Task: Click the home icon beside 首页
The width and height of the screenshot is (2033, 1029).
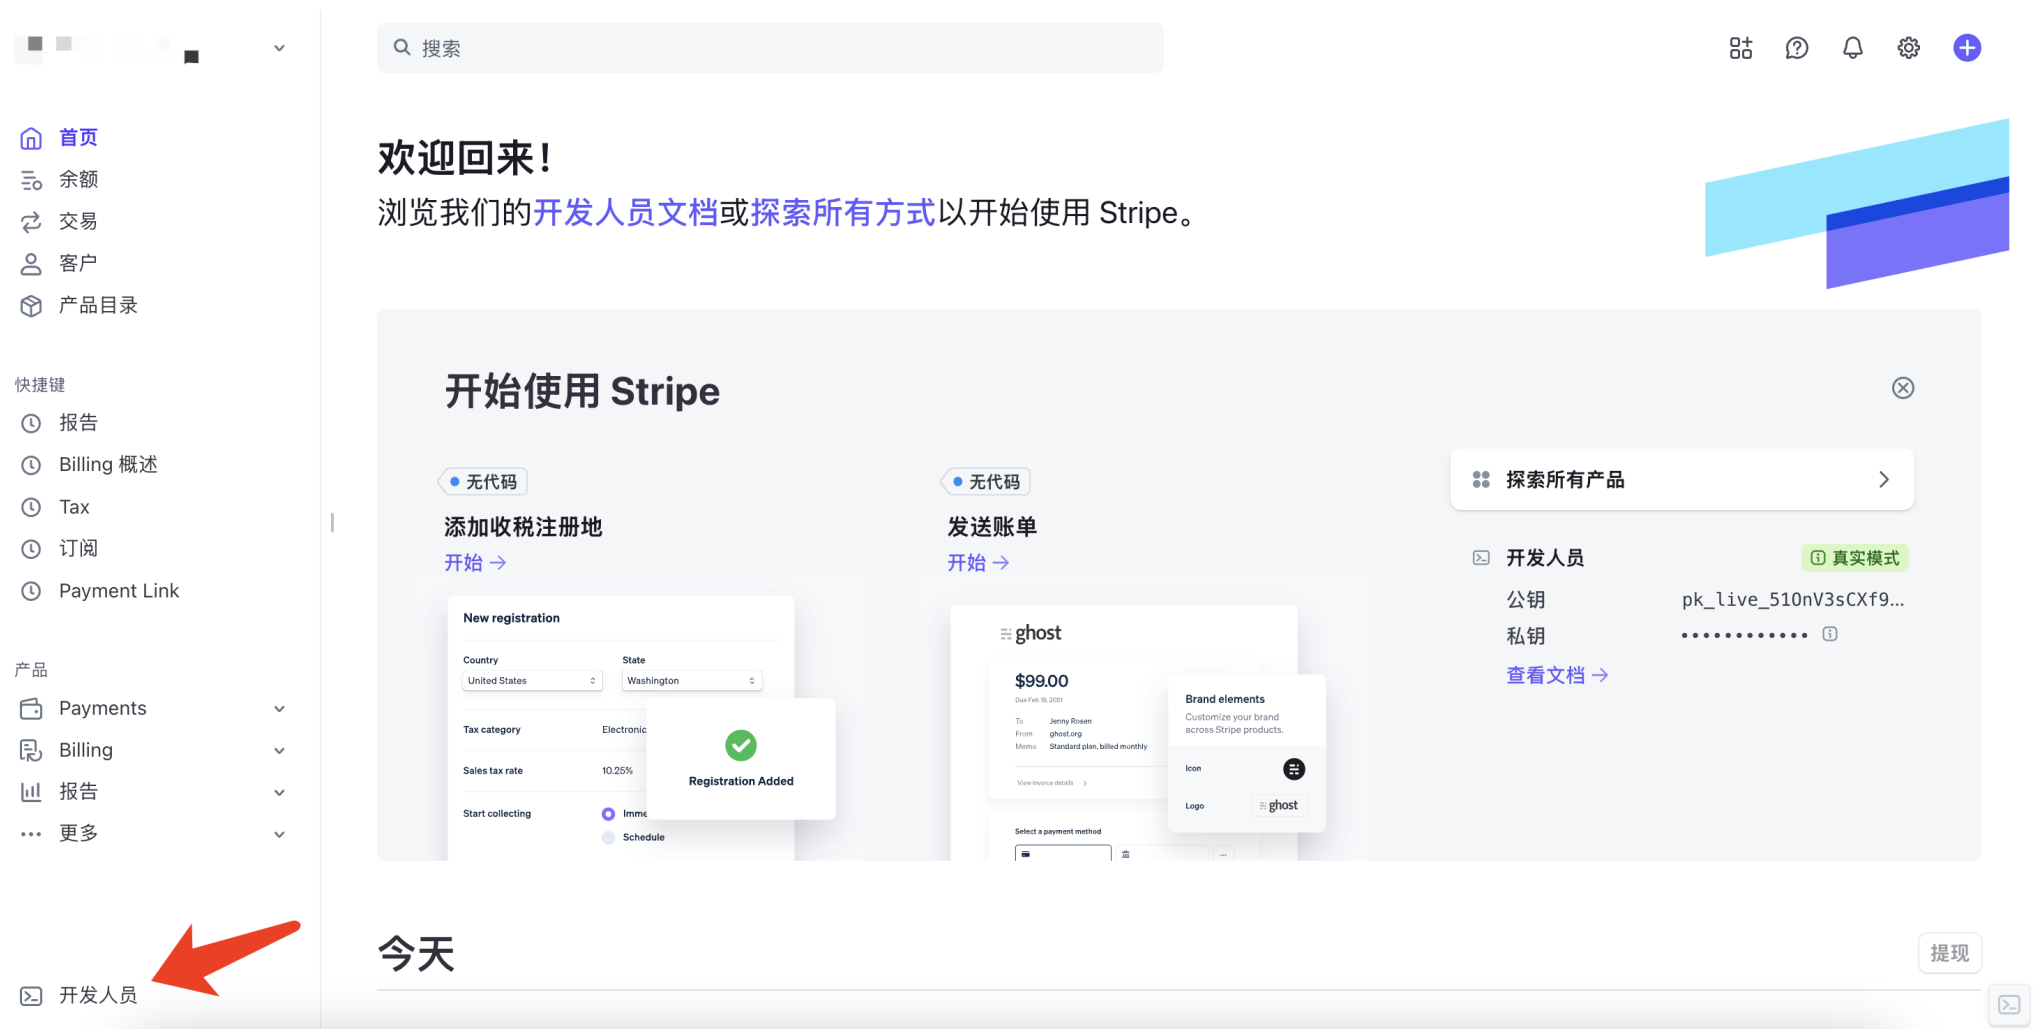Action: tap(31, 138)
